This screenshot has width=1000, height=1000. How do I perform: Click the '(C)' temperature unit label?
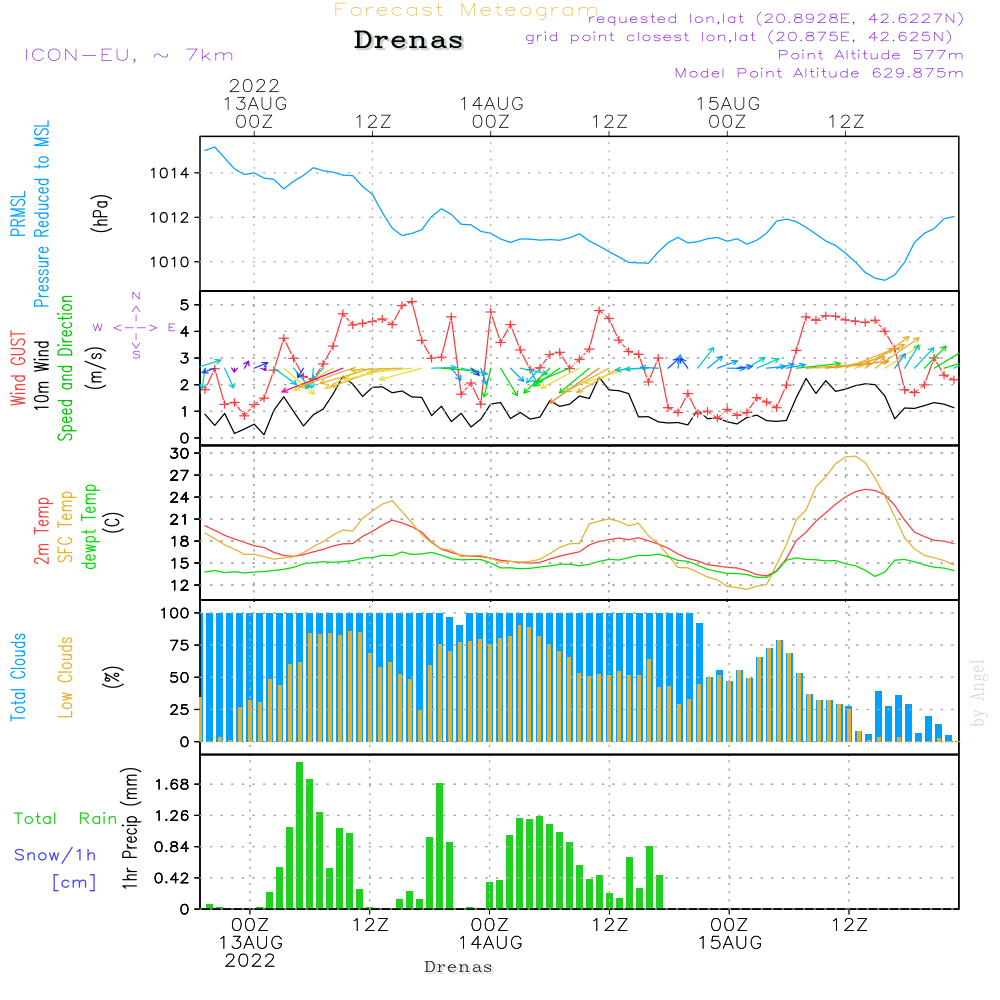tap(113, 522)
